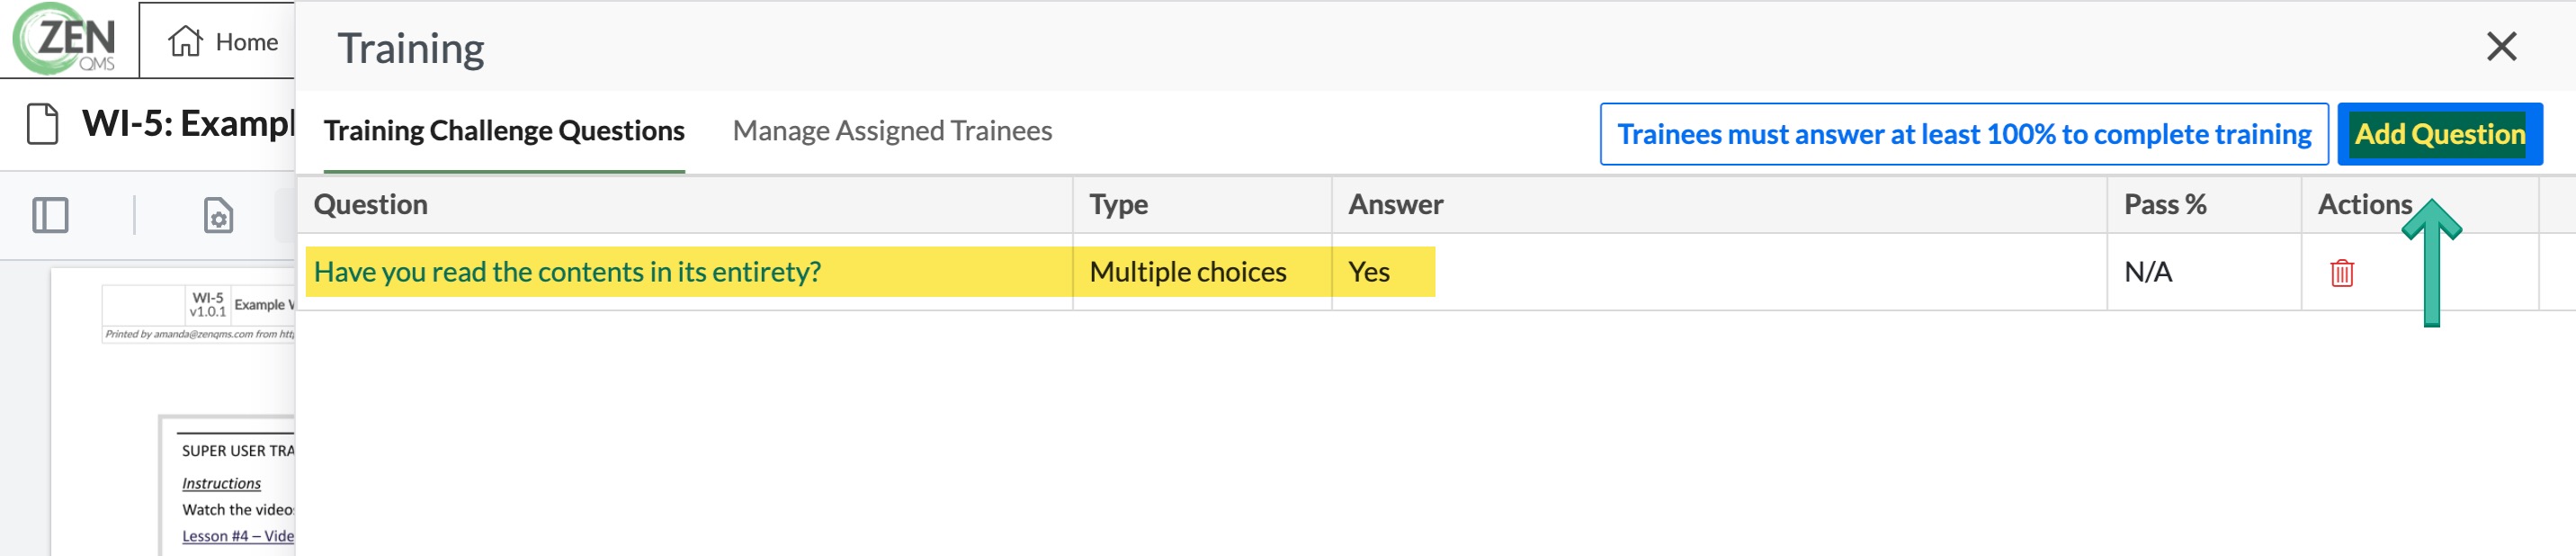Delete the question with trash icon
Viewport: 2576px width, 556px height.
(2341, 272)
